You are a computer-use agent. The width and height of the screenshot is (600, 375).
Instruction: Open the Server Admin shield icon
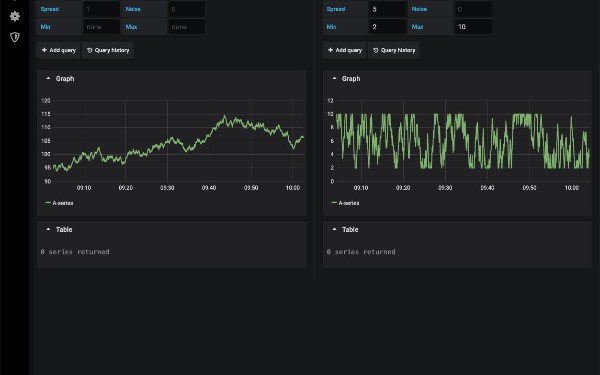[15, 37]
